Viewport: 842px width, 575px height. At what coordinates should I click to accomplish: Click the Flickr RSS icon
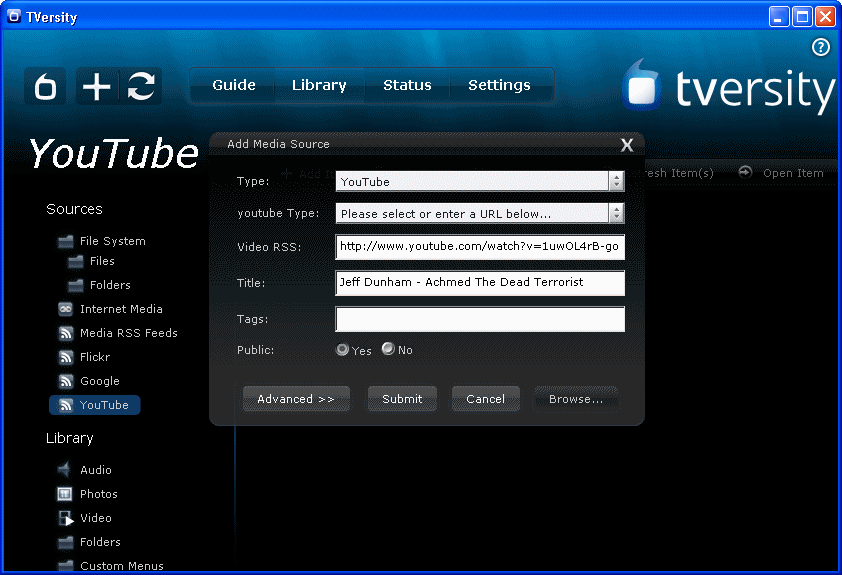tap(66, 357)
